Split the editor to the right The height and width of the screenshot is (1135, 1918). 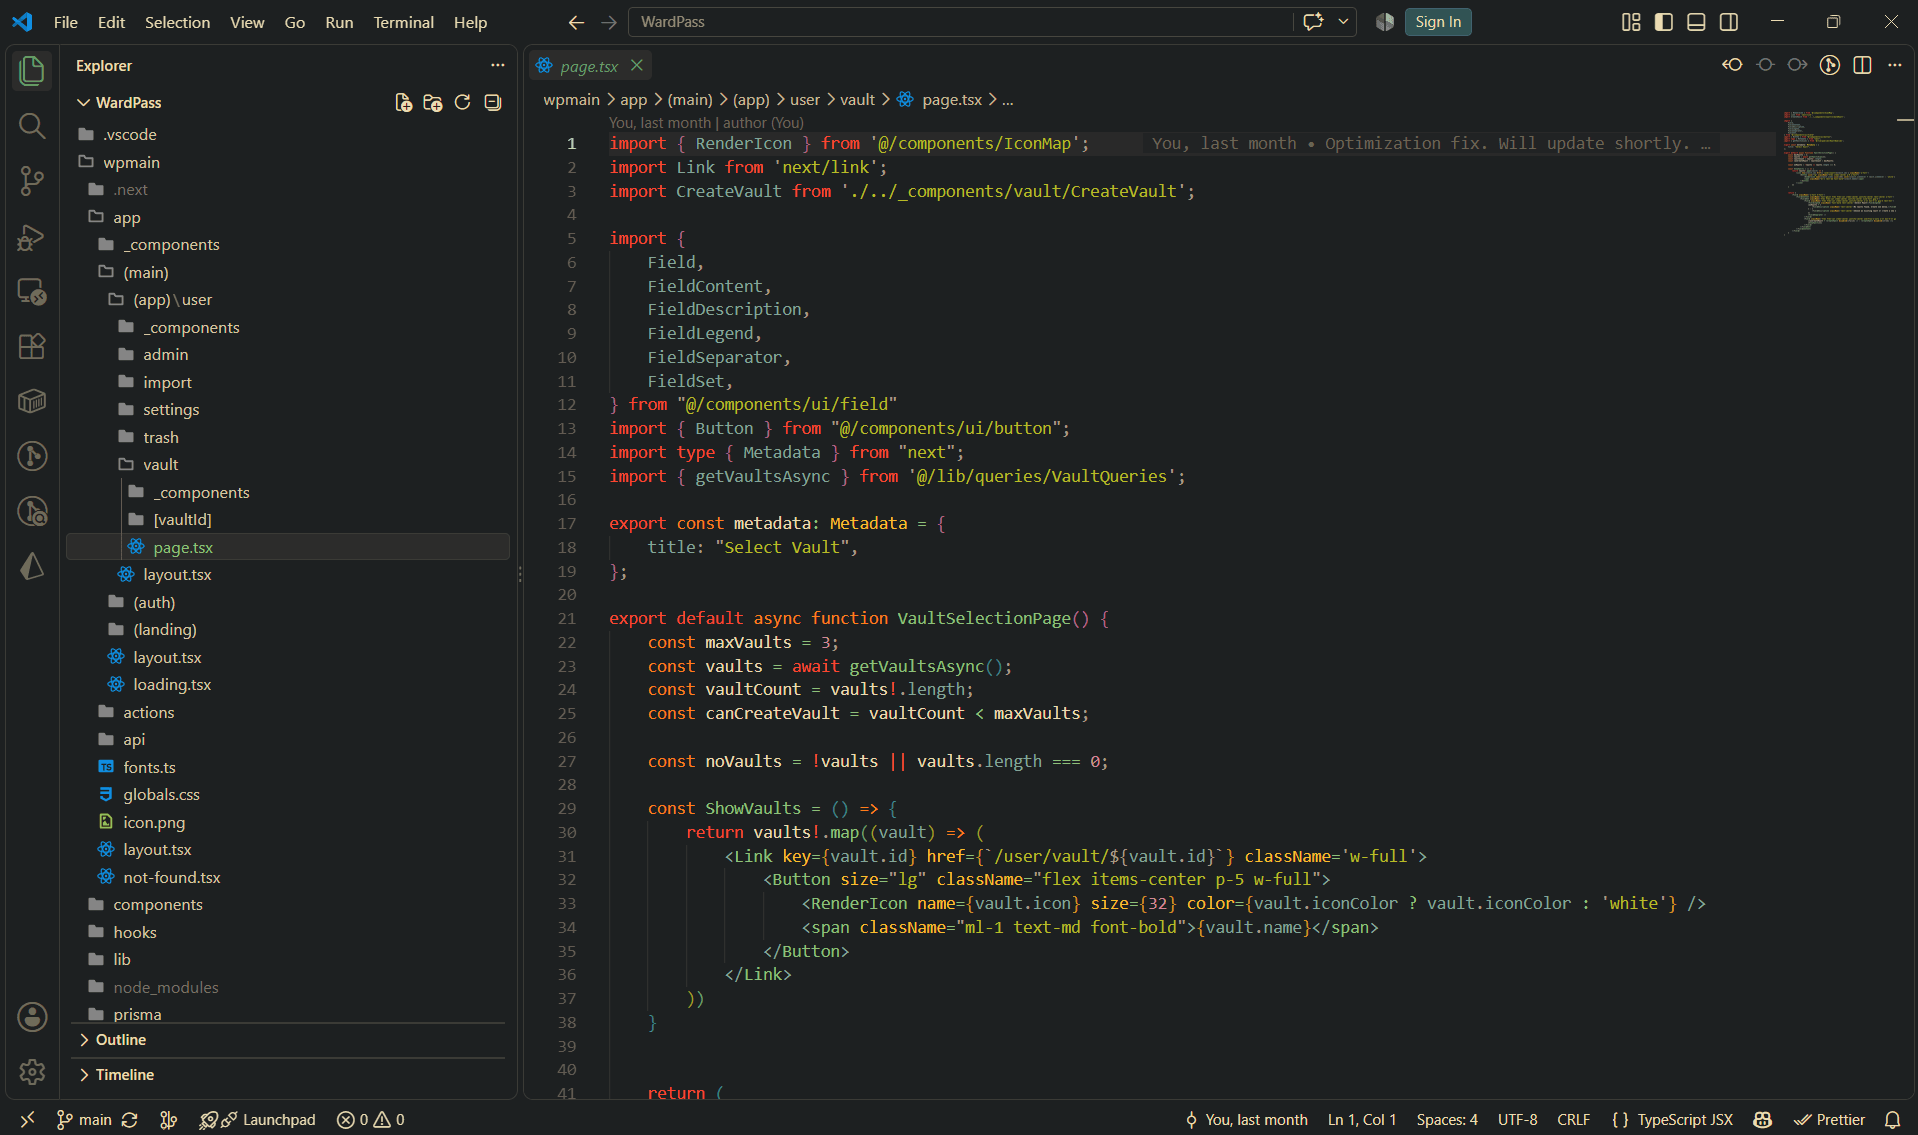coord(1862,65)
